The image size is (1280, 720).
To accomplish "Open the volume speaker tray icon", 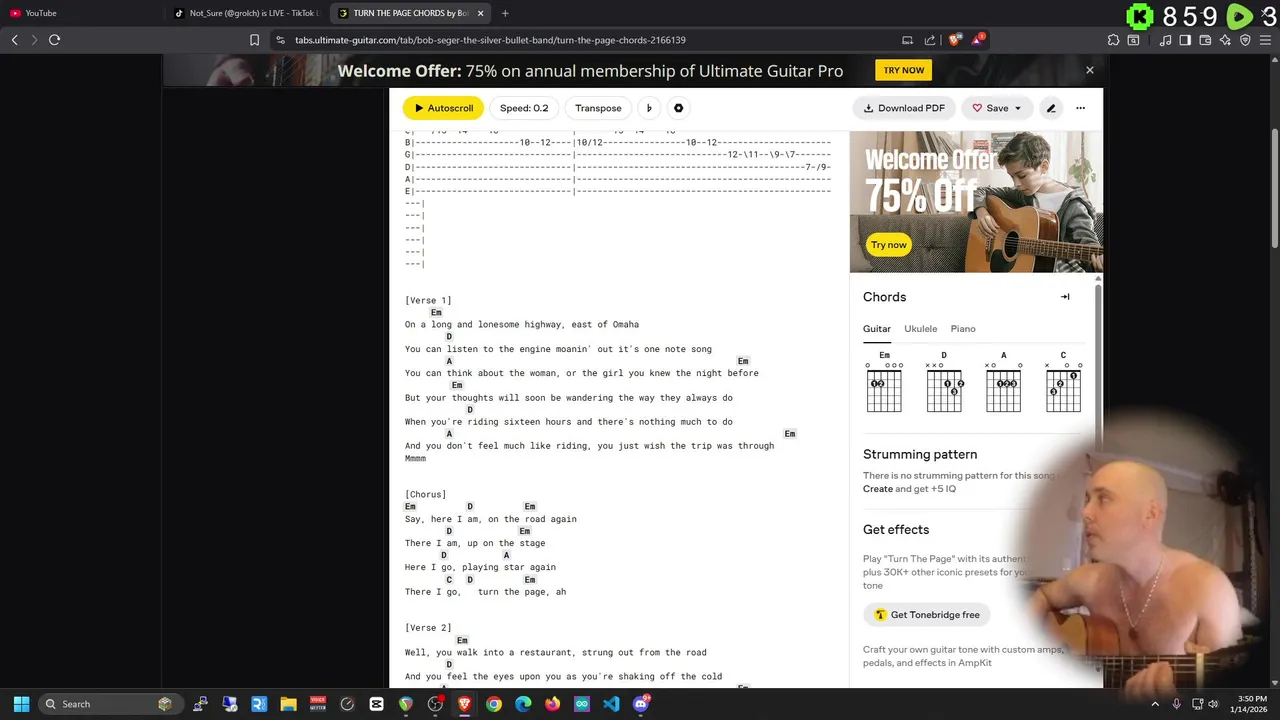I will pyautogui.click(x=1213, y=704).
